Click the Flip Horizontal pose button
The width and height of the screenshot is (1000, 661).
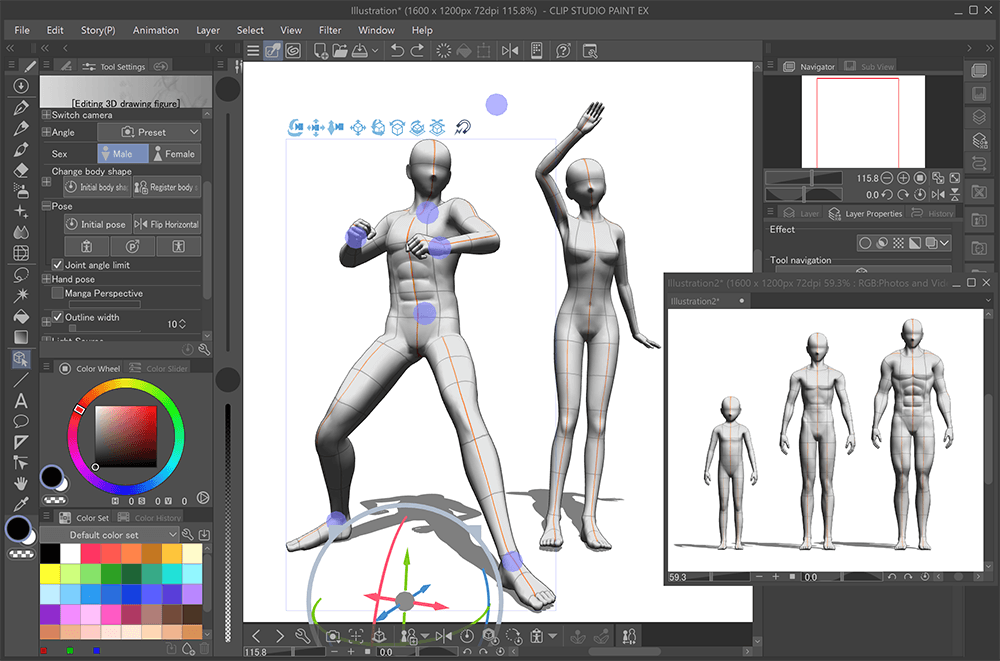(x=167, y=224)
